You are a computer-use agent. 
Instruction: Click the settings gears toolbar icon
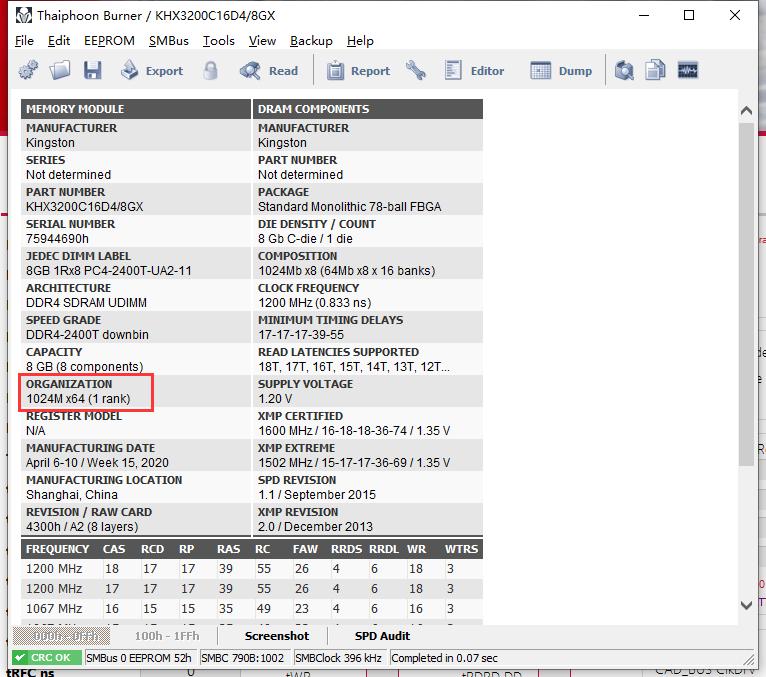tap(28, 71)
